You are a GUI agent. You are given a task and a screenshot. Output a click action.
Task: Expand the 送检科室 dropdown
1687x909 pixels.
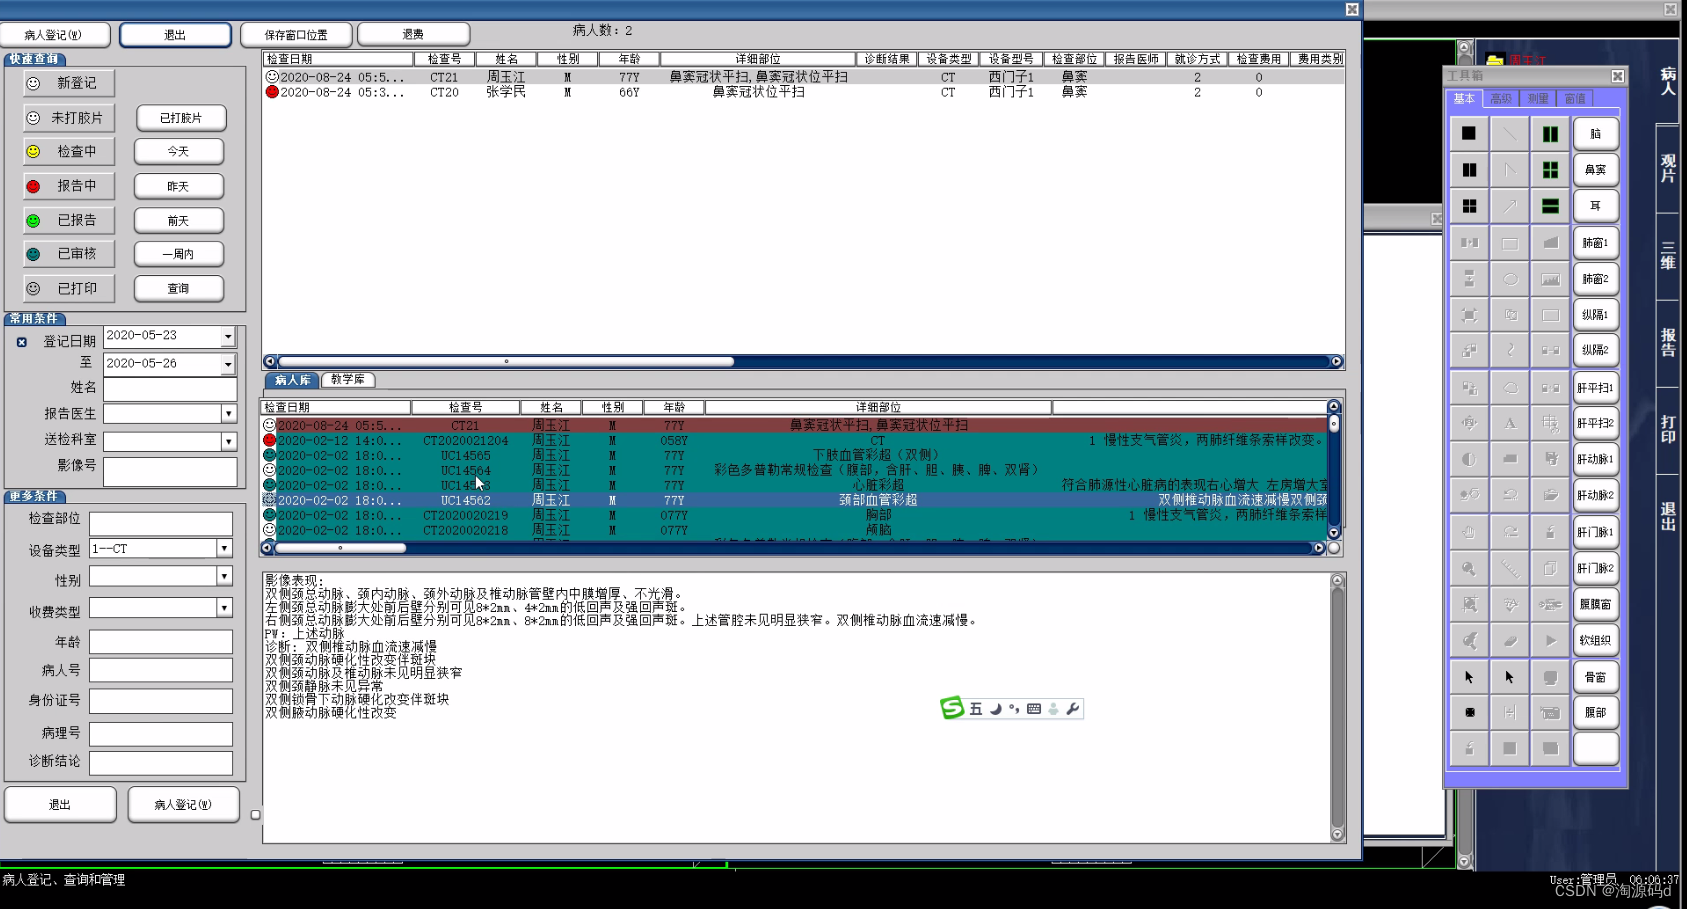[228, 441]
